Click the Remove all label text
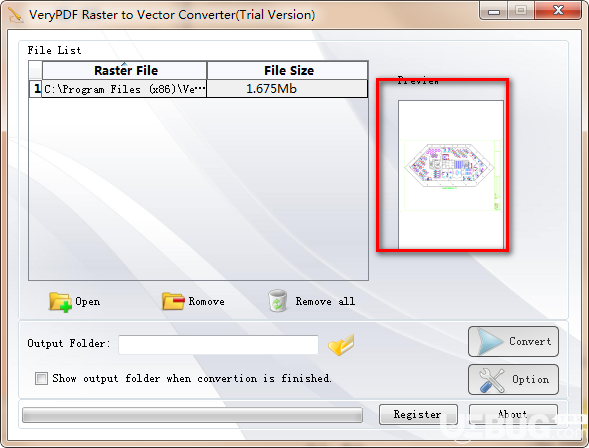The width and height of the screenshot is (589, 448). [325, 302]
